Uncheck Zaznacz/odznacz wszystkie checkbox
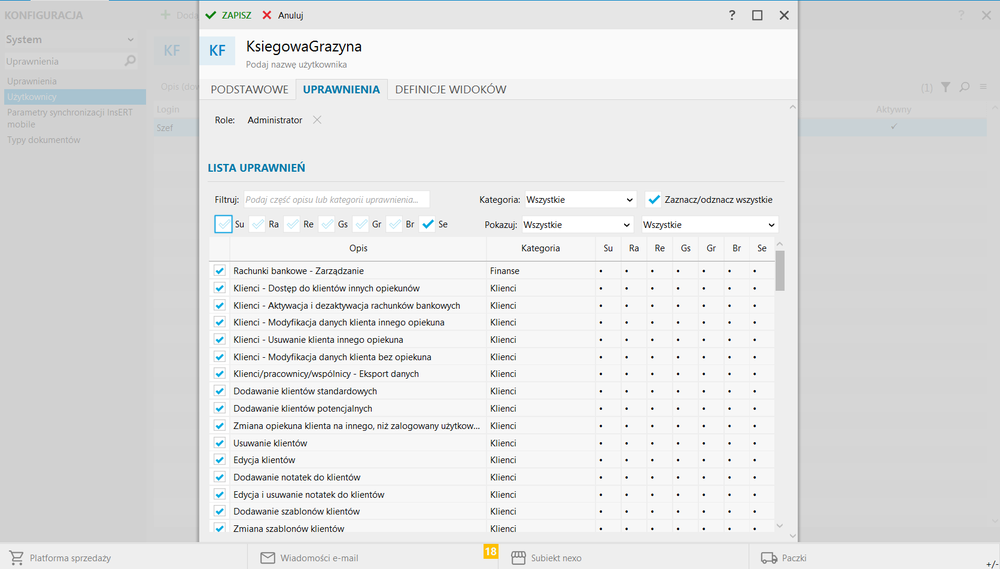Image resolution: width=1000 pixels, height=569 pixels. (654, 200)
